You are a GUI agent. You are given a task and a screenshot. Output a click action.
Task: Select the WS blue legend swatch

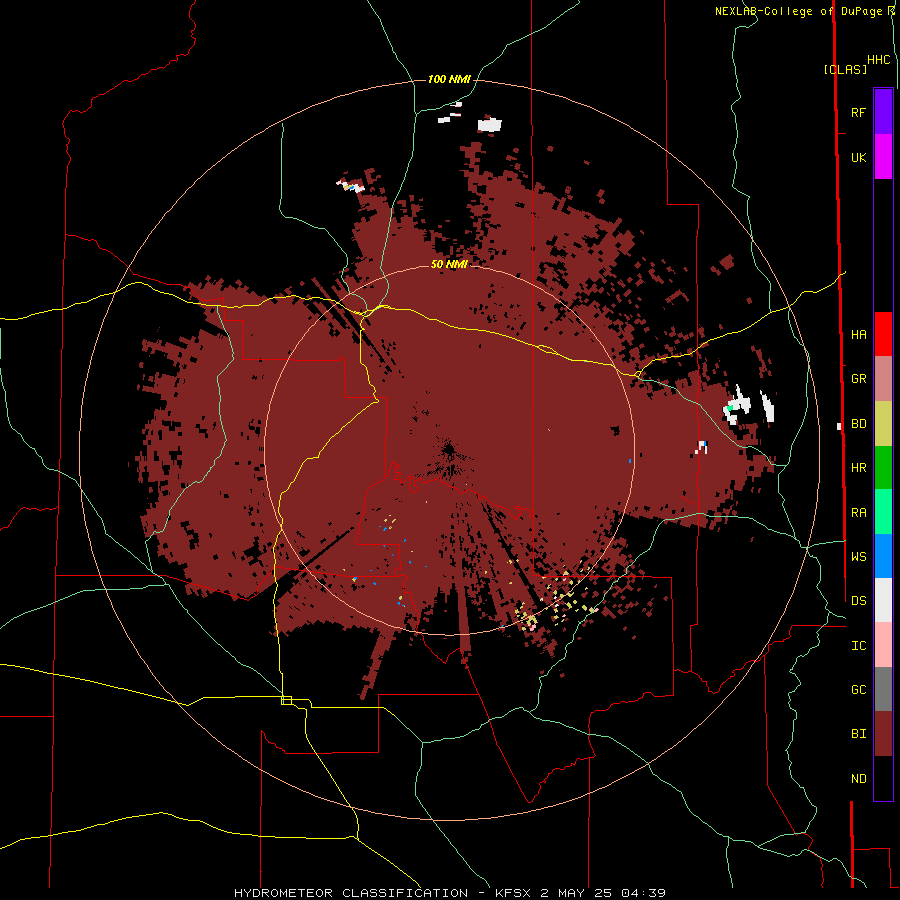pyautogui.click(x=883, y=556)
